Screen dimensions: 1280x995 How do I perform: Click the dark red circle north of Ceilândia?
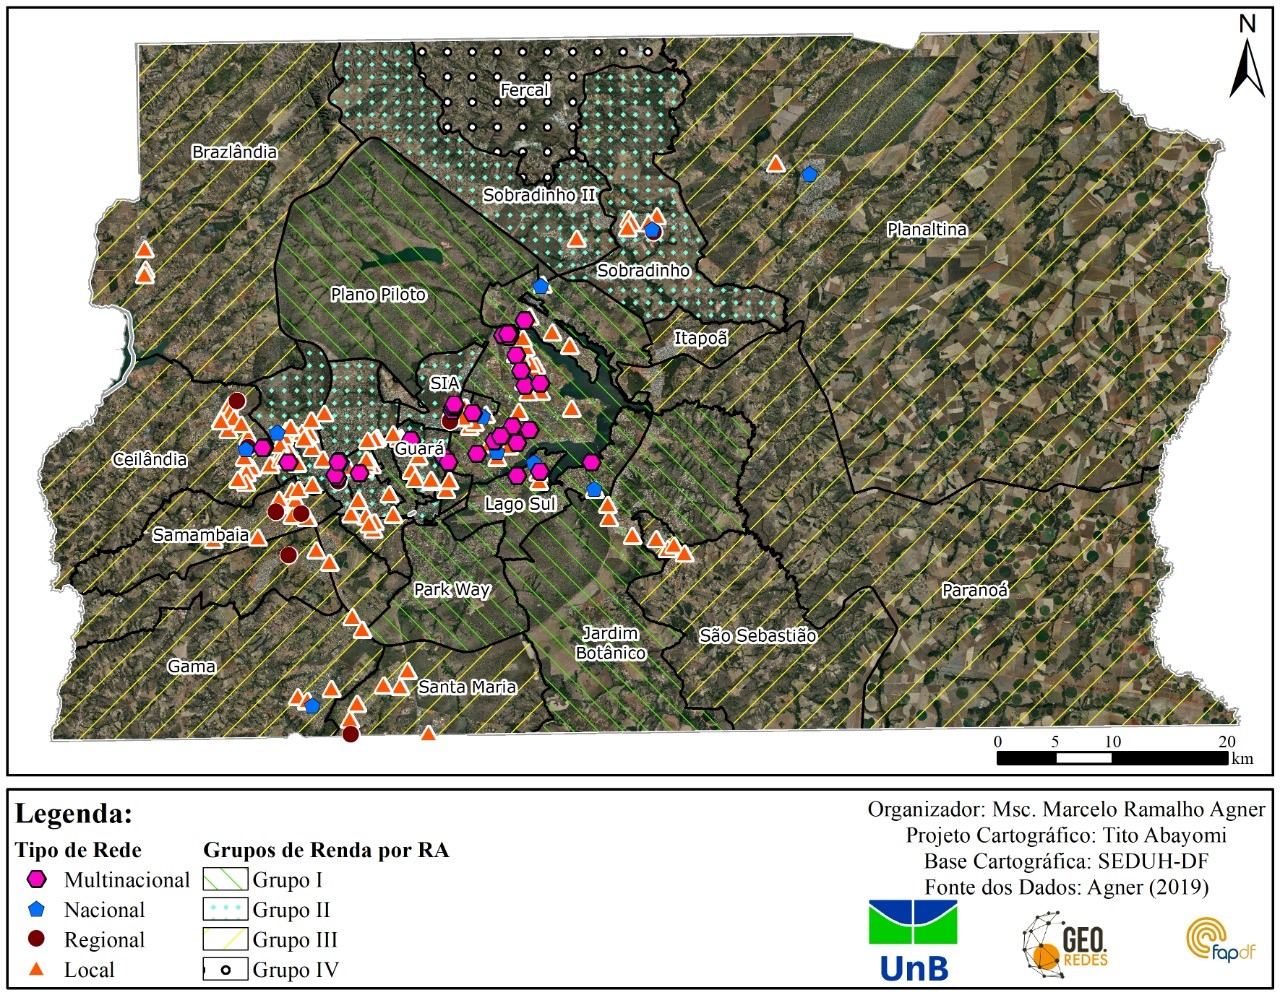tap(236, 401)
